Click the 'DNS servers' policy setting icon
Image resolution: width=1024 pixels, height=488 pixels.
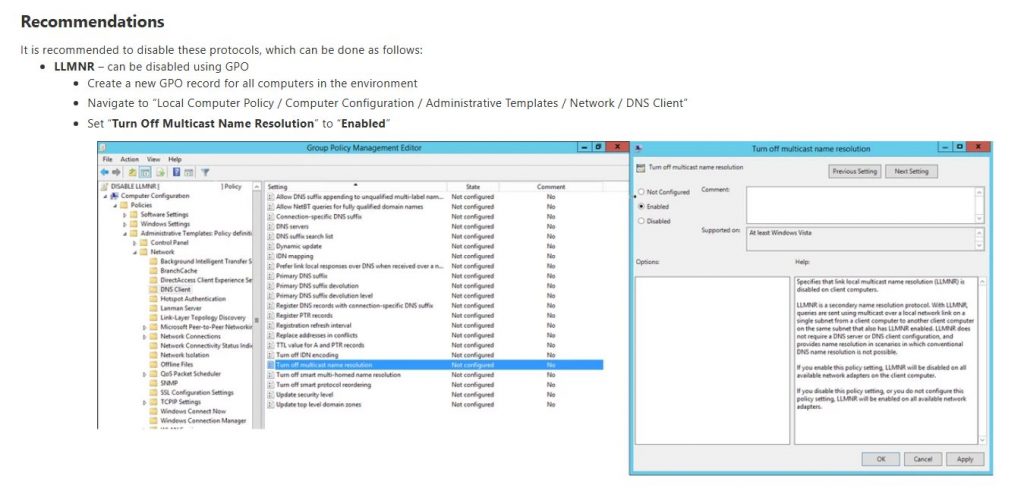pos(270,225)
